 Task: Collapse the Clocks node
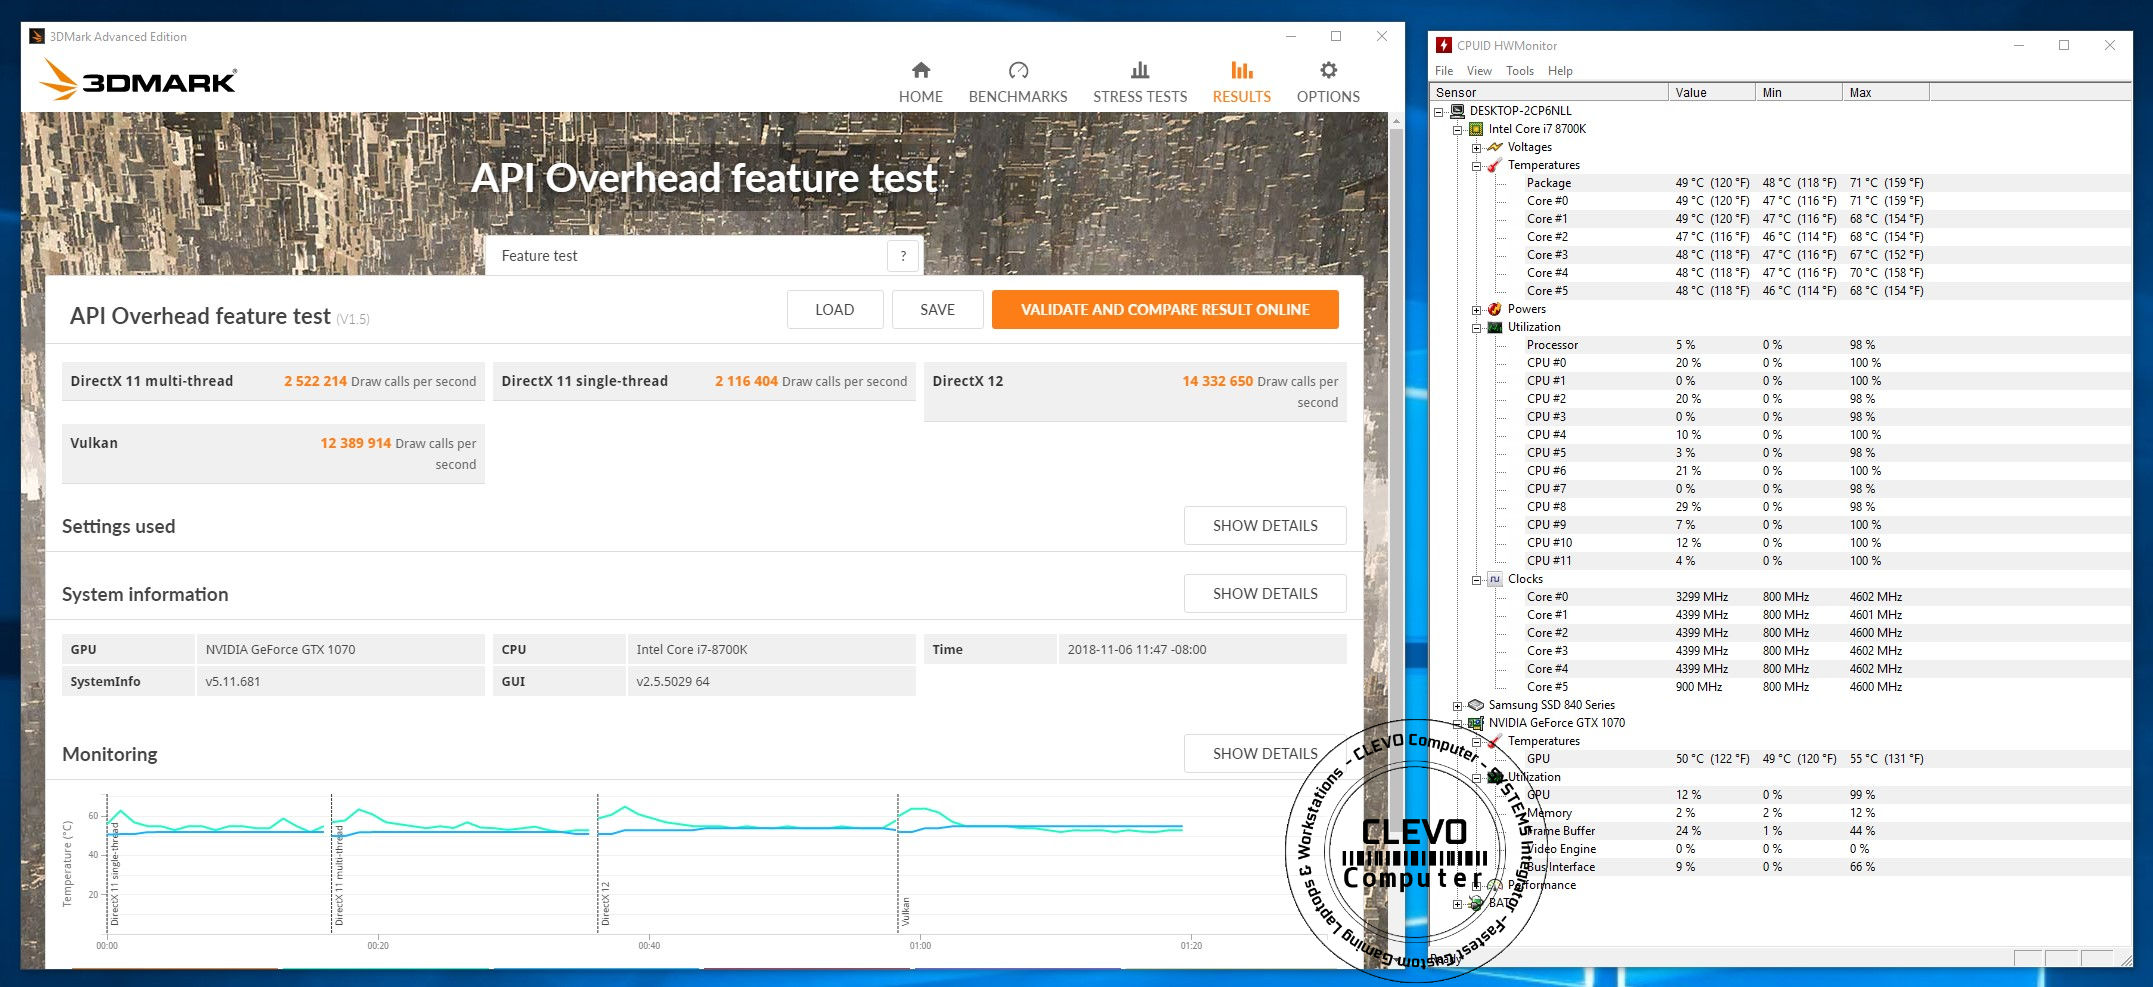(x=1476, y=580)
